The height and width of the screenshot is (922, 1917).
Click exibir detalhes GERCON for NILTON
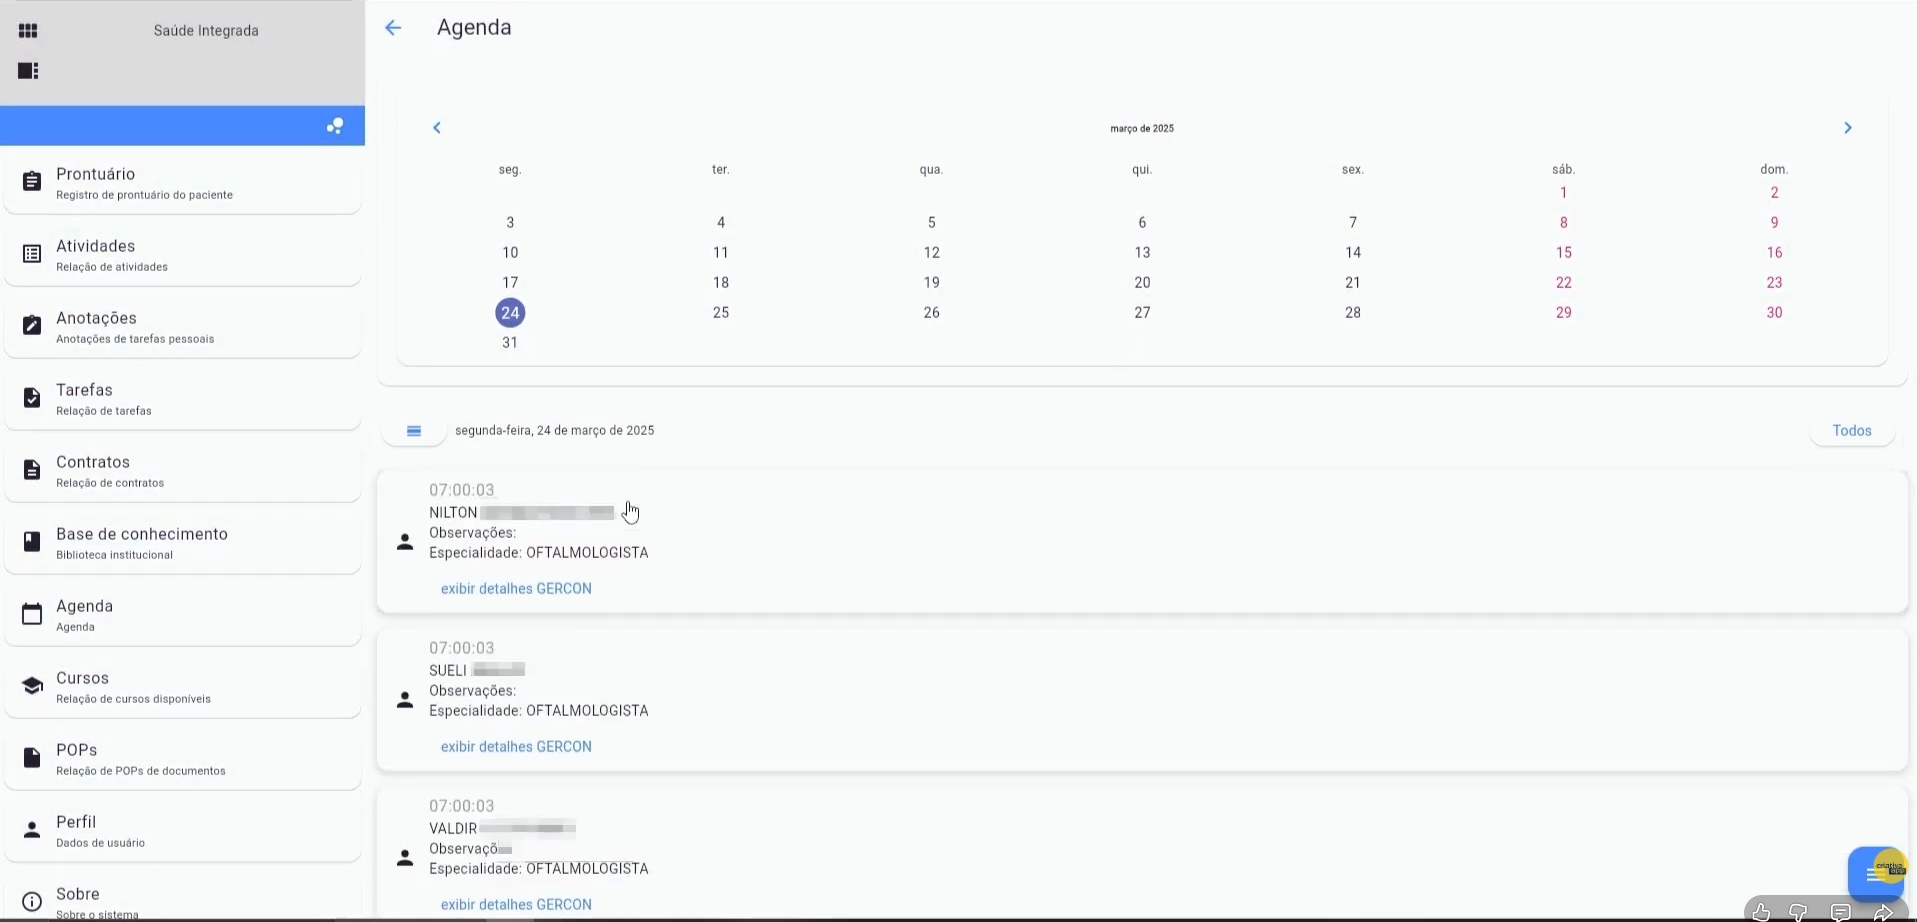pyautogui.click(x=516, y=589)
